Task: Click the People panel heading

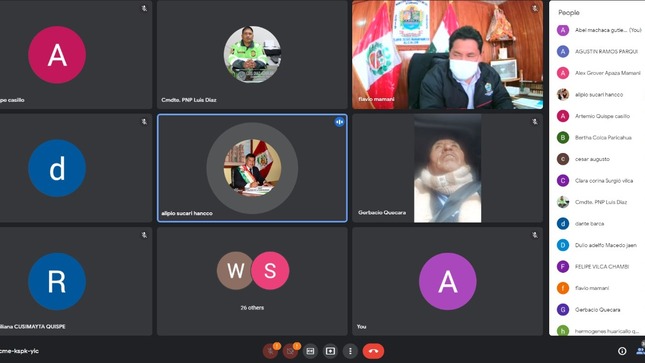Action: [568, 13]
